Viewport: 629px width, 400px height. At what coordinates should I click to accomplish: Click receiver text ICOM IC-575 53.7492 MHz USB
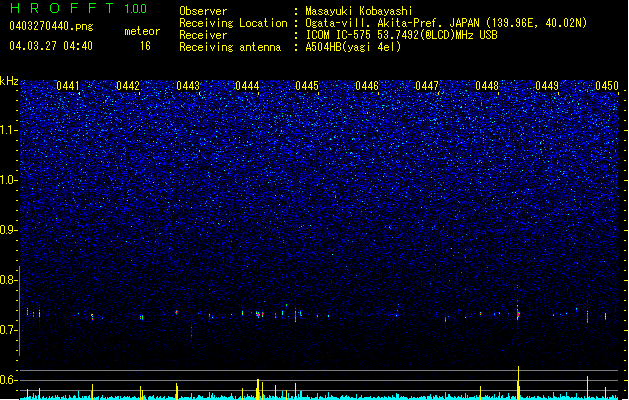click(x=401, y=35)
